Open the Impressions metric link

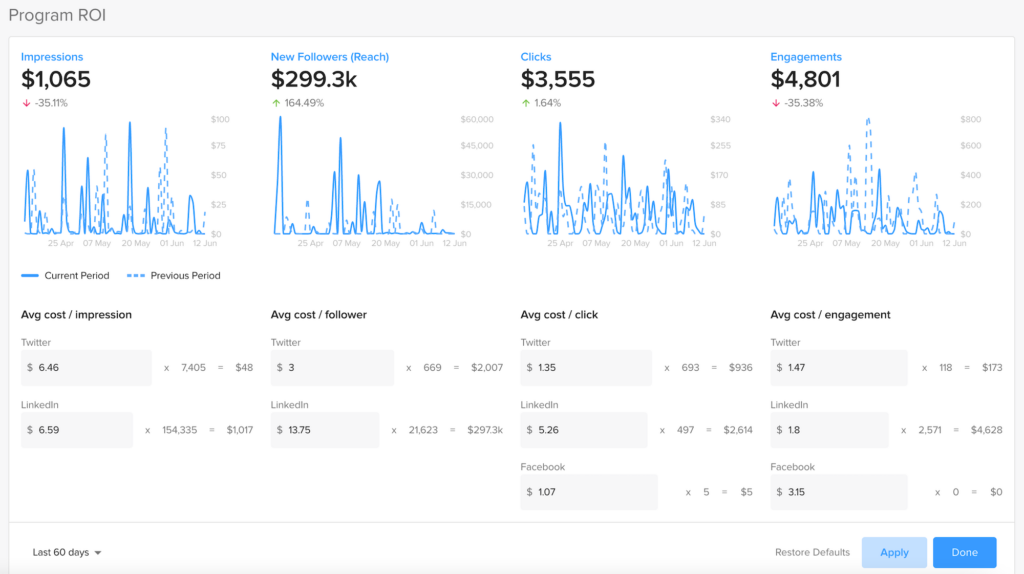[52, 57]
